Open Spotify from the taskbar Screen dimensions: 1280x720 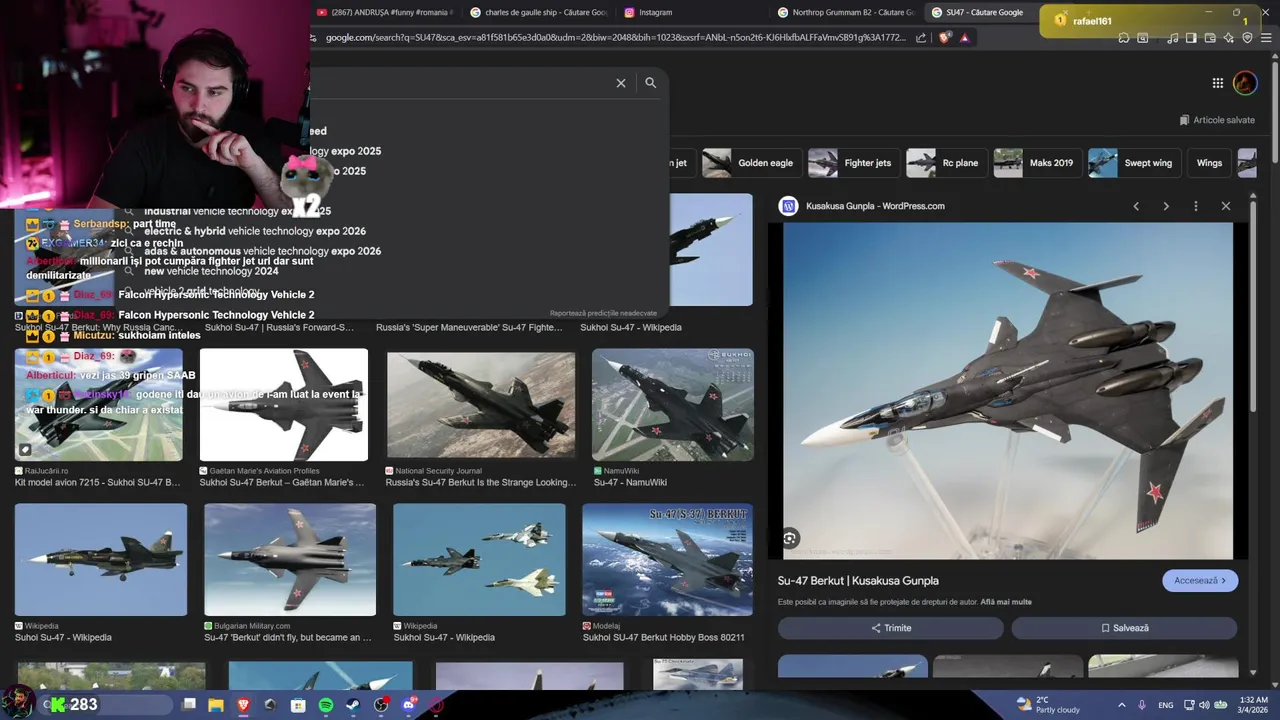326,705
